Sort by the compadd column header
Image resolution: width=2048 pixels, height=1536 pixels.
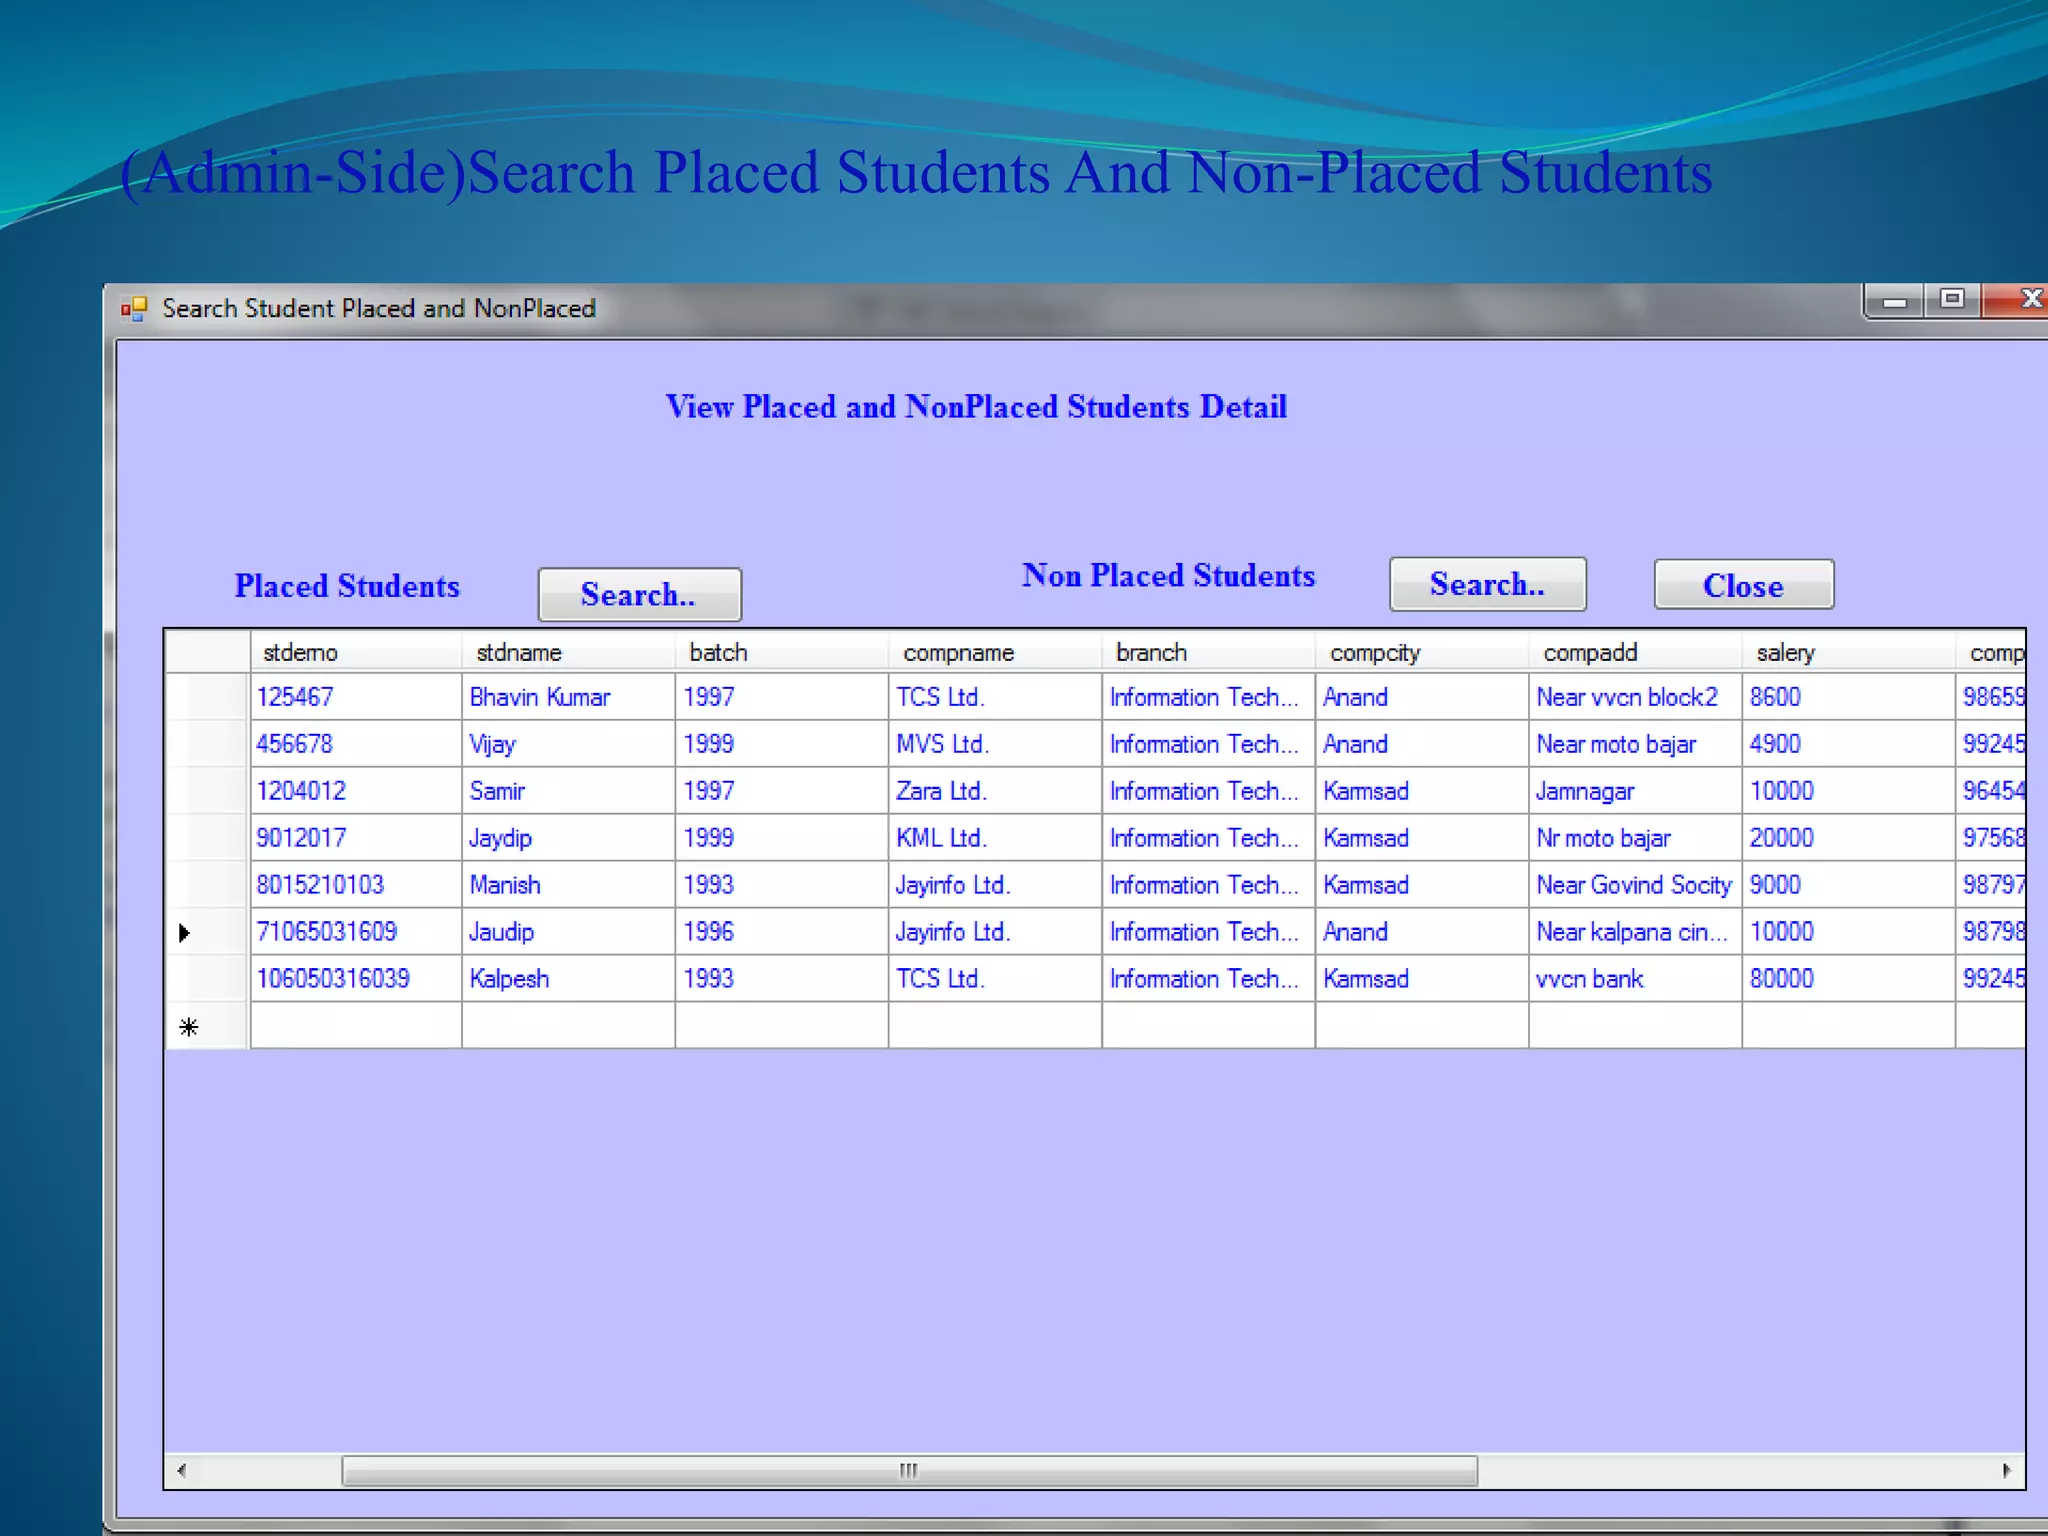(1636, 652)
